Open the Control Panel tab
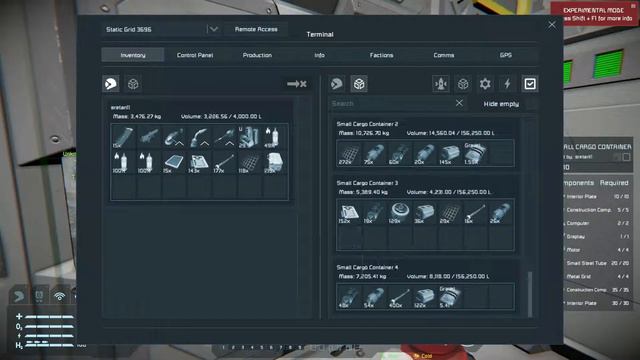This screenshot has height=360, width=640. [195, 55]
